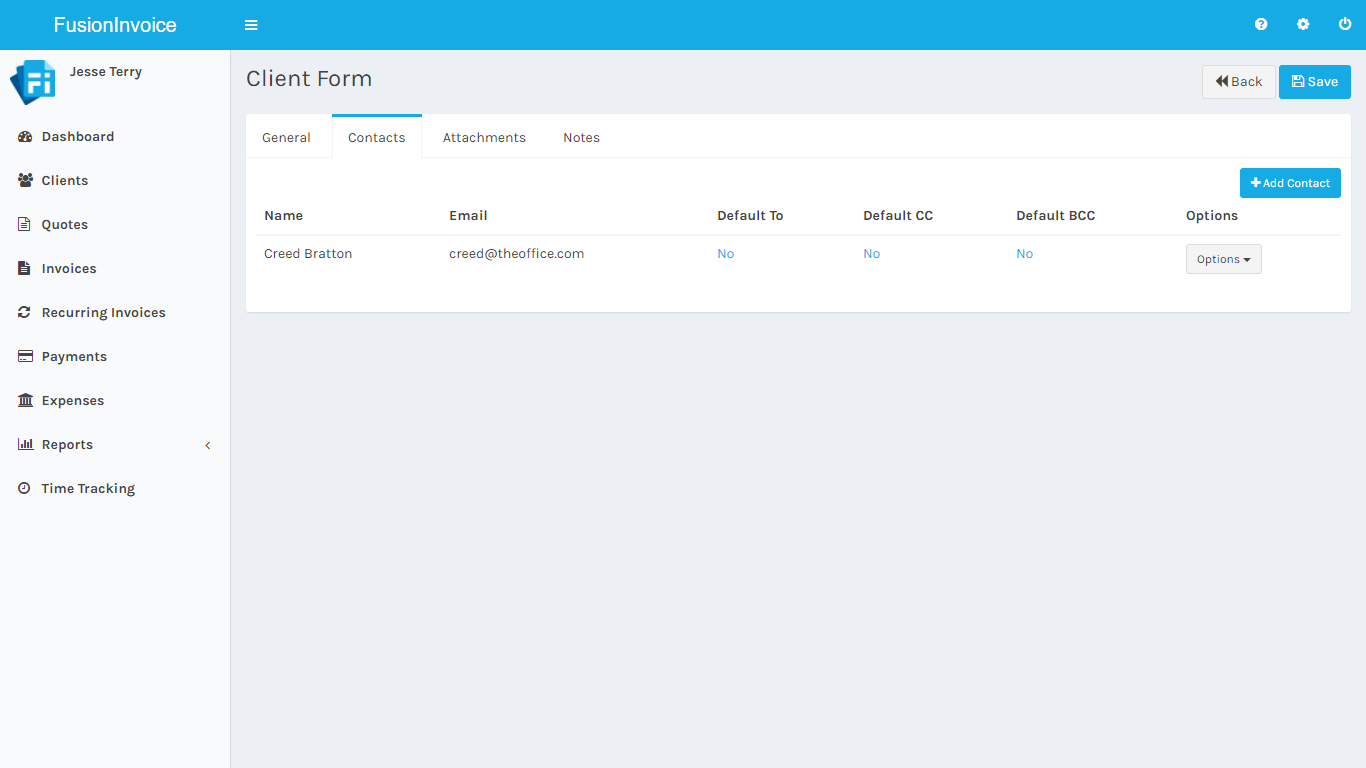Click the hamburger menu toggle icon
The width and height of the screenshot is (1366, 768).
(251, 25)
